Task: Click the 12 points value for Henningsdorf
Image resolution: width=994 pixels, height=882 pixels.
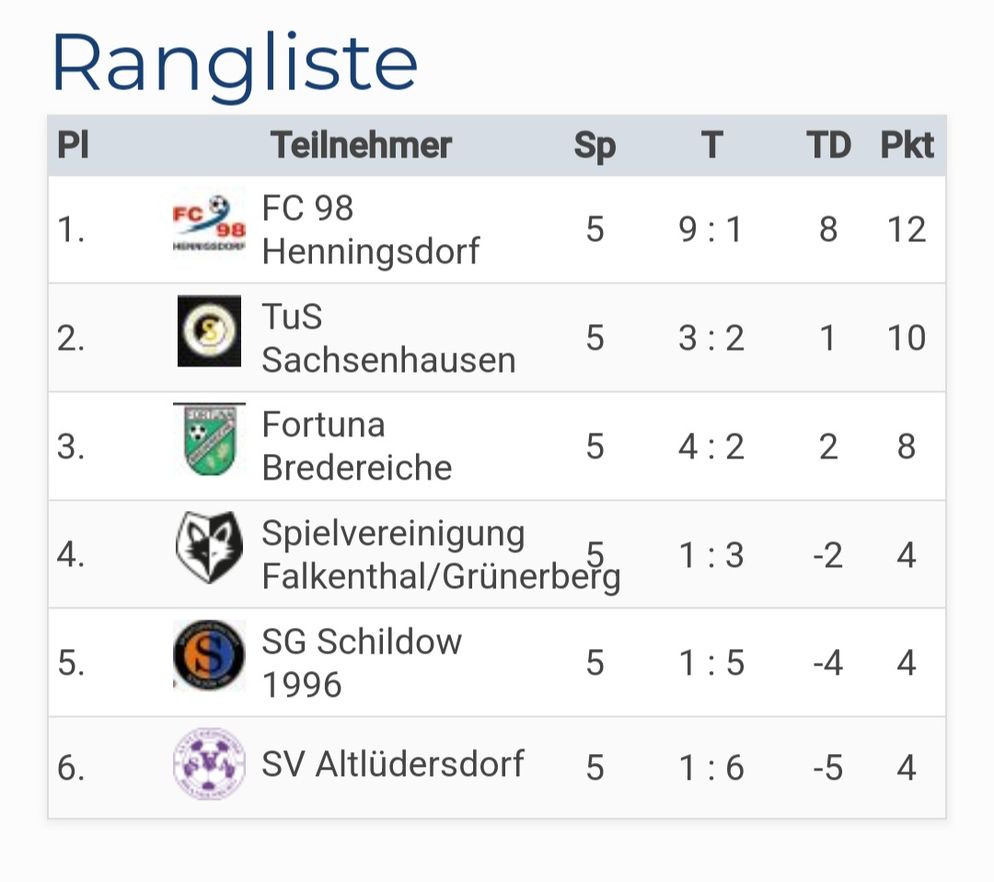Action: click(907, 230)
